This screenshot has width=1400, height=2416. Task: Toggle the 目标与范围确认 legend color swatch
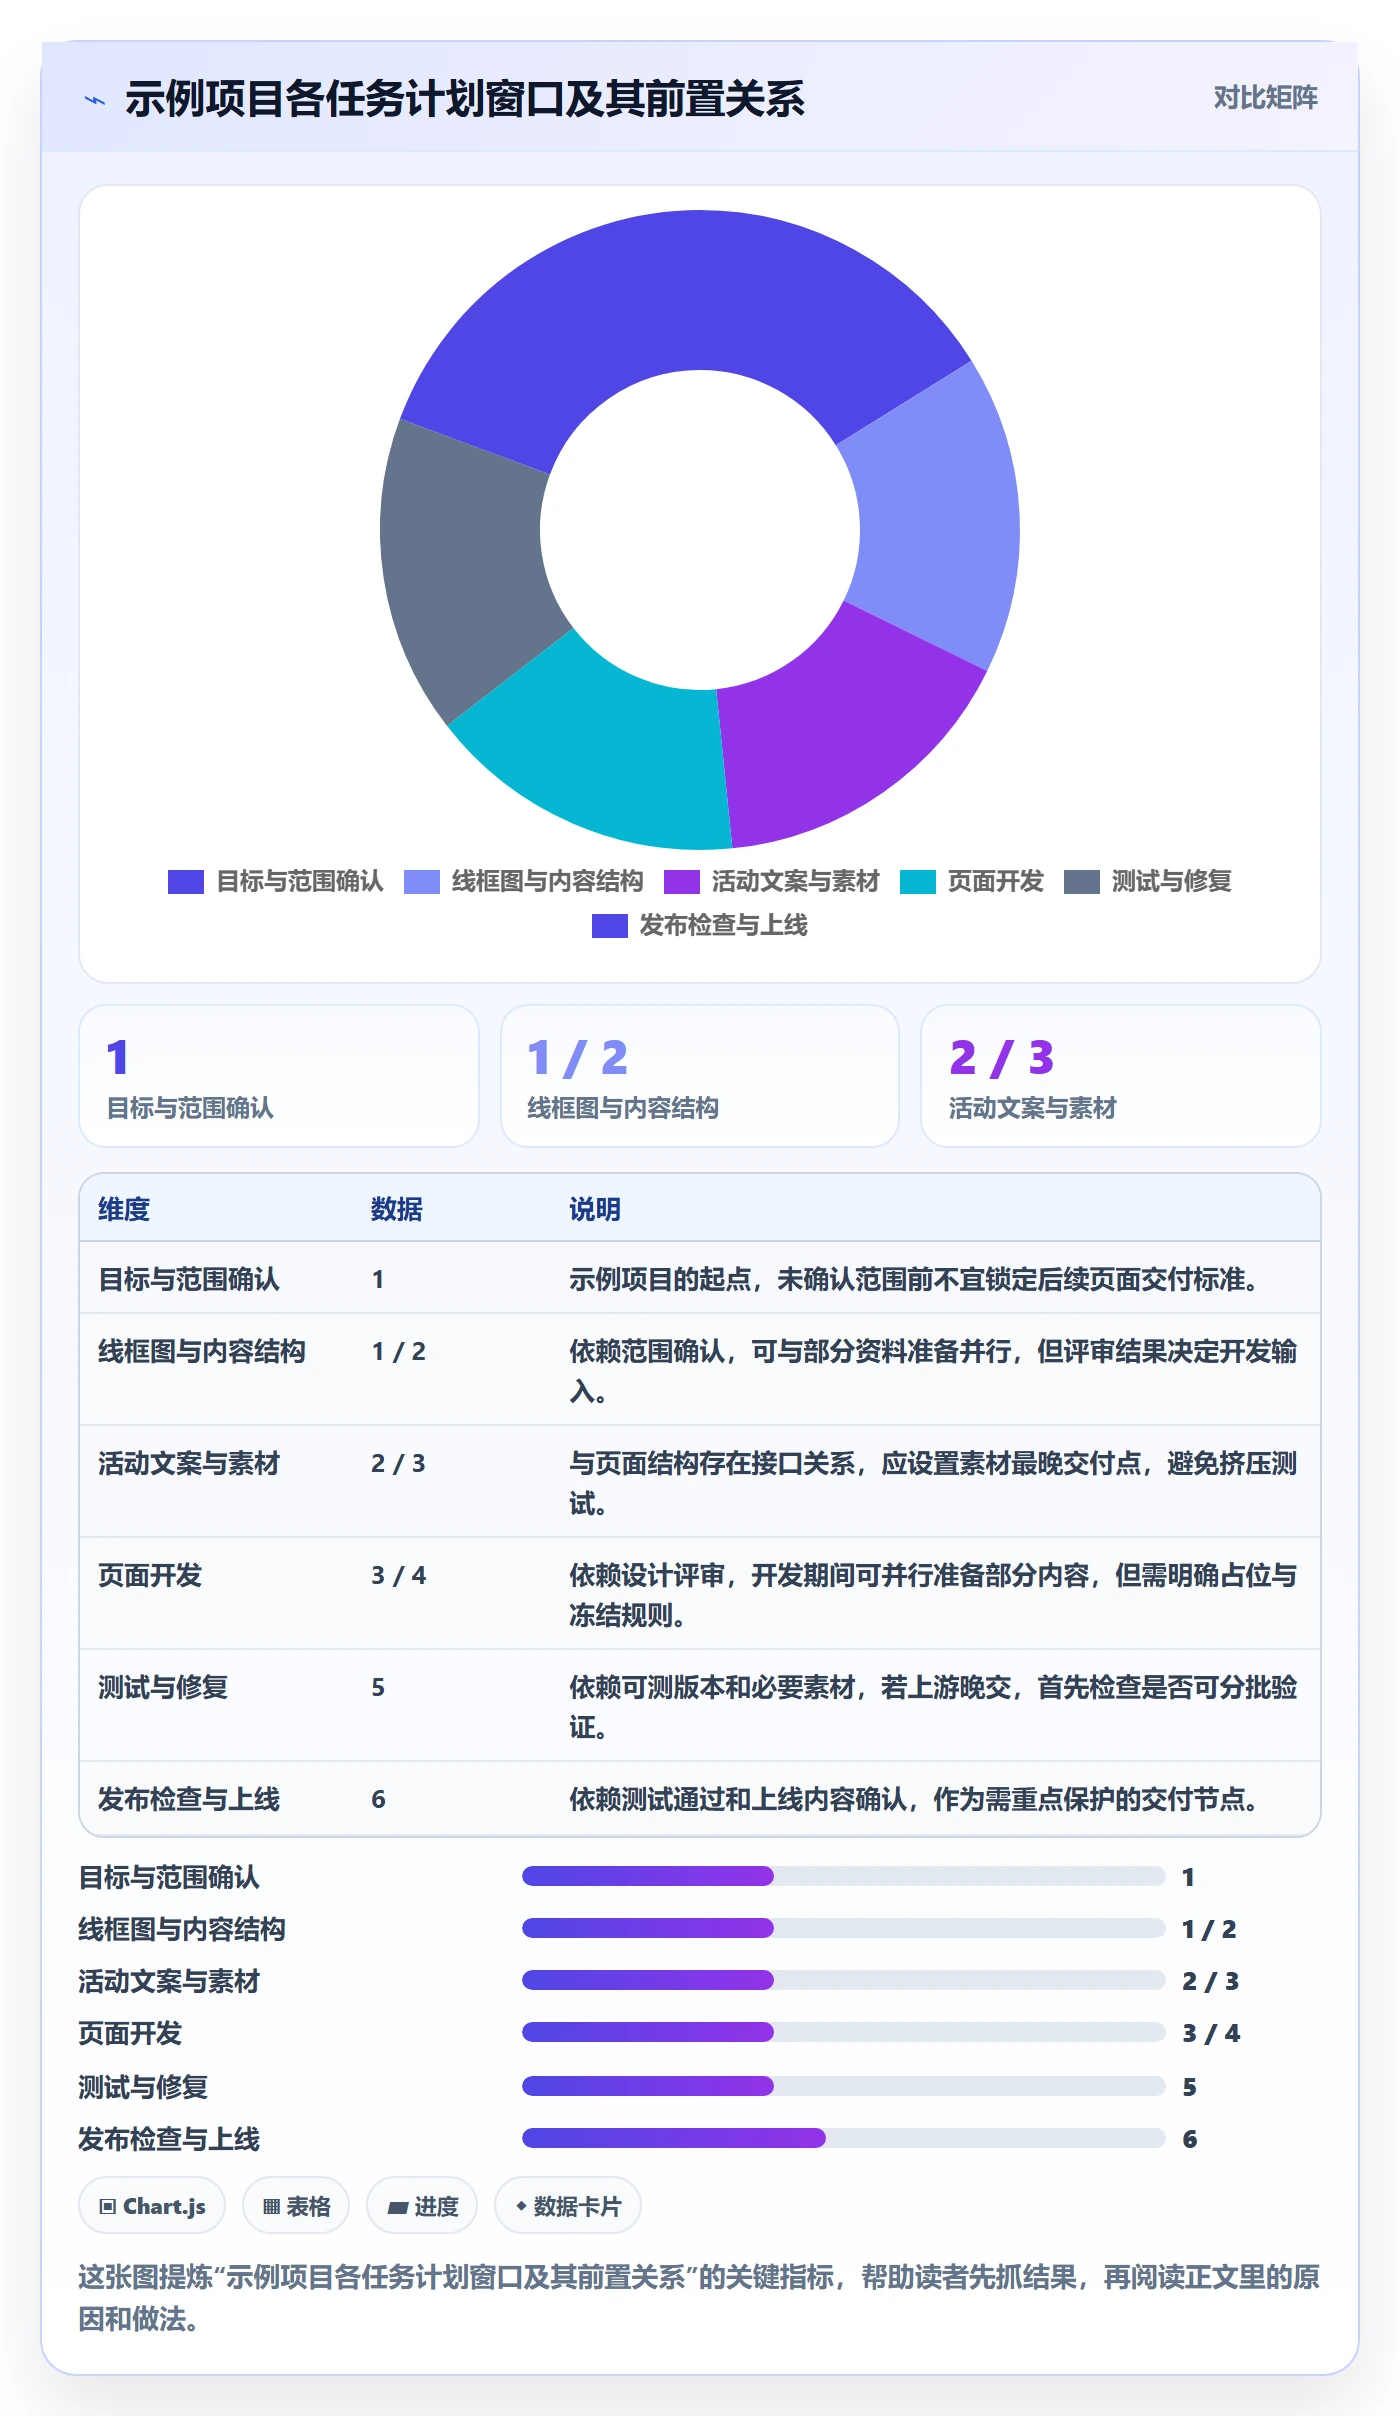pyautogui.click(x=185, y=881)
